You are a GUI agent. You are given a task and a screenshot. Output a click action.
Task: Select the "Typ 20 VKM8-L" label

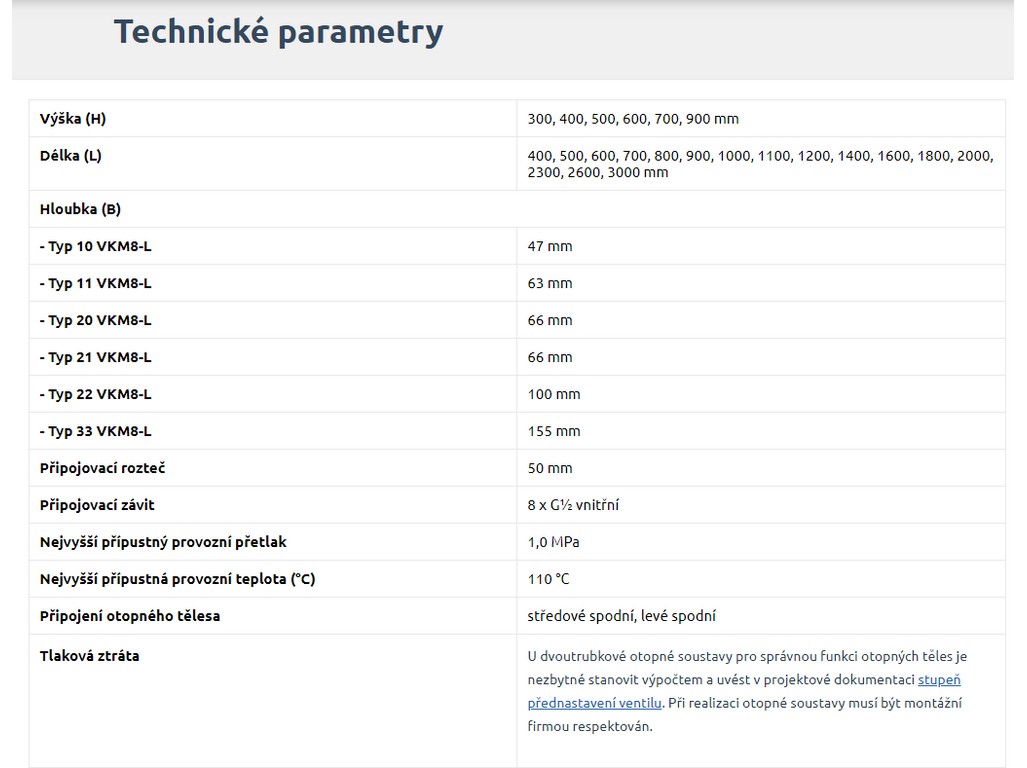pos(96,320)
